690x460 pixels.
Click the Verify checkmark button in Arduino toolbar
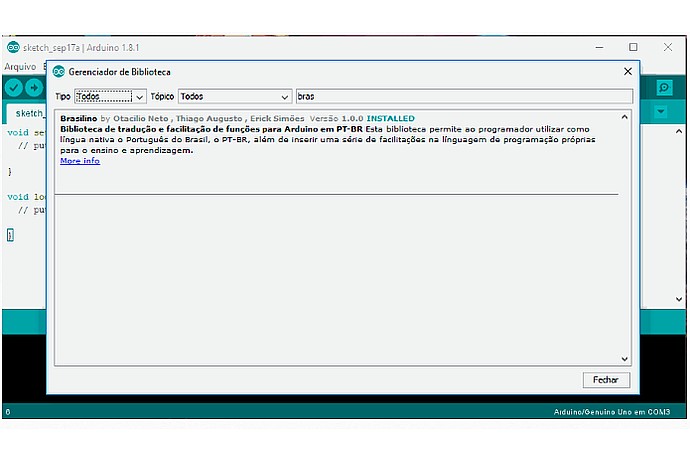(x=14, y=88)
